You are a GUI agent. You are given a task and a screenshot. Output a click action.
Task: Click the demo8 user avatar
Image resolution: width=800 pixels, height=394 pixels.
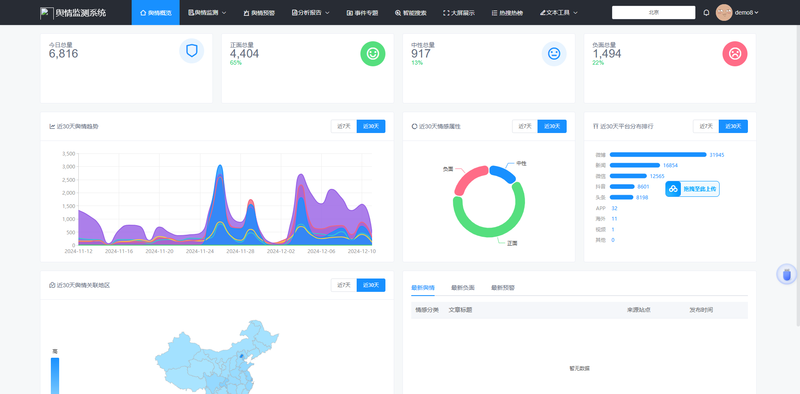point(724,13)
